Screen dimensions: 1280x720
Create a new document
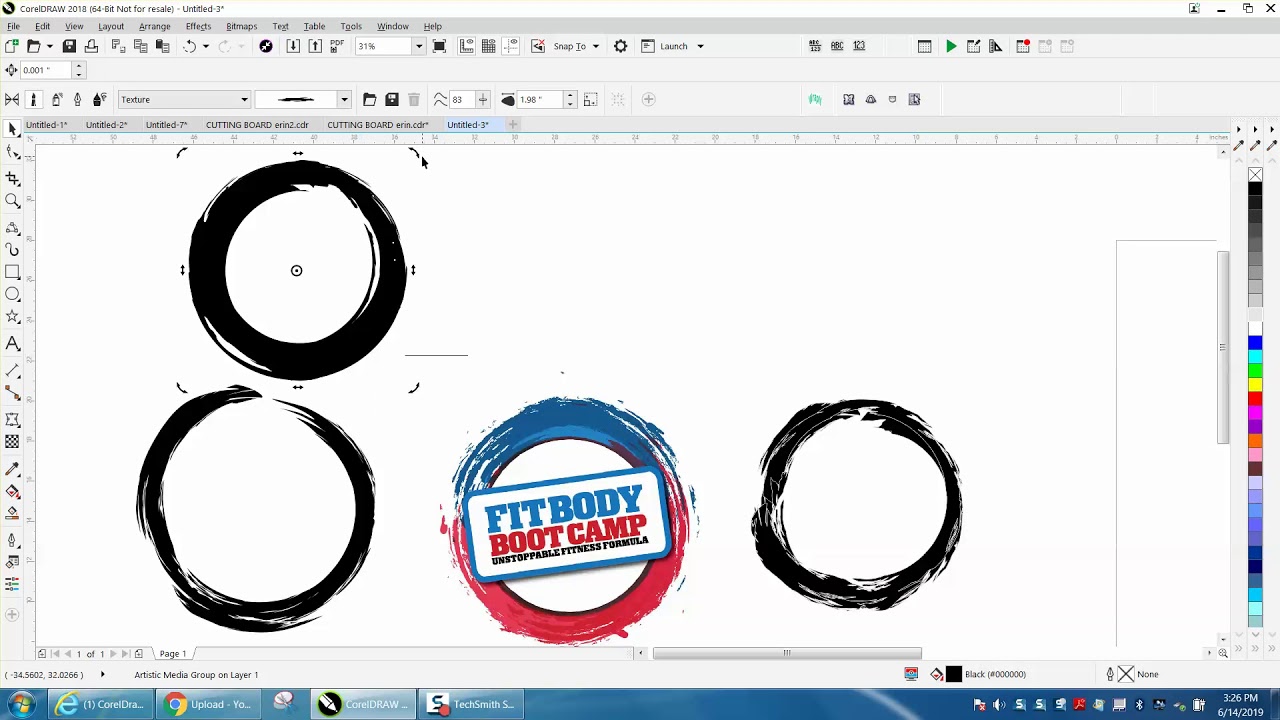(11, 46)
